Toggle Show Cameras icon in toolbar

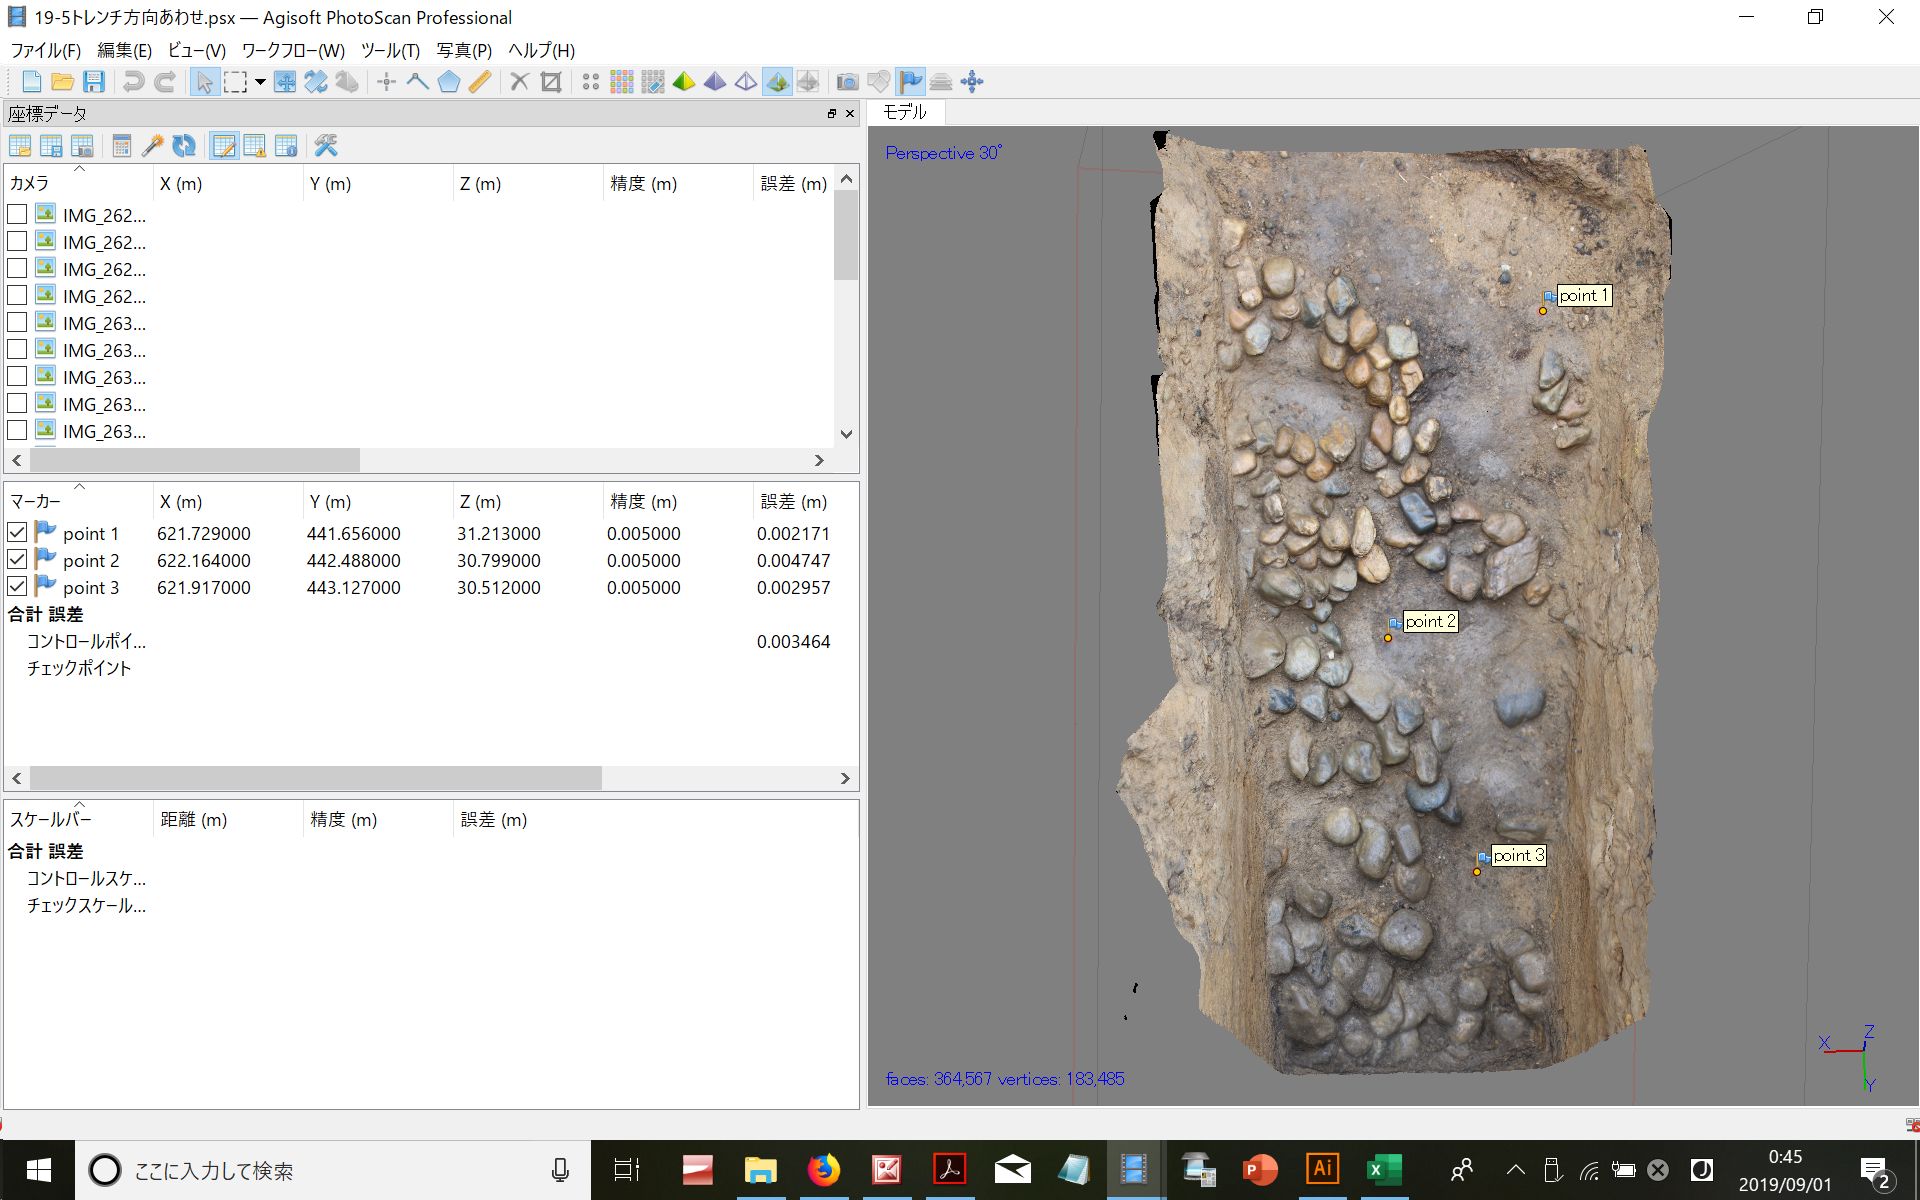click(x=847, y=82)
